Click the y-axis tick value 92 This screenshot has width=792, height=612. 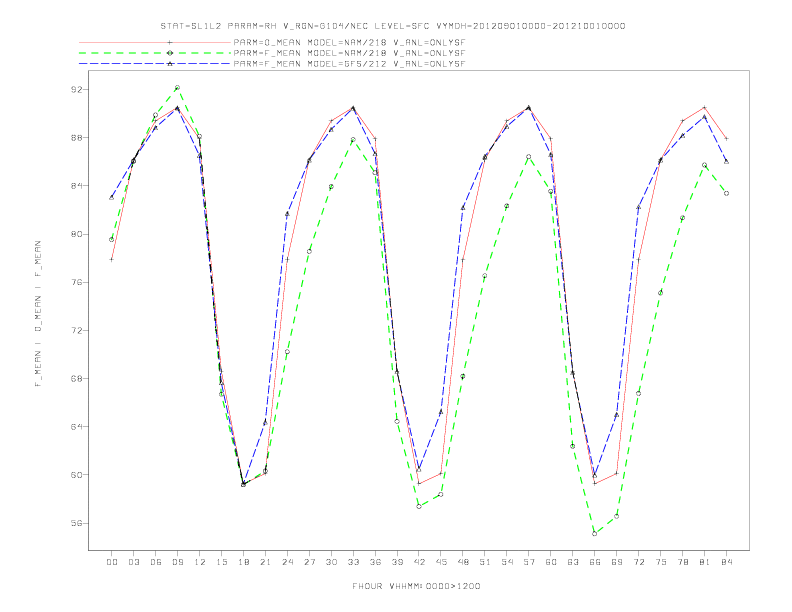point(77,89)
